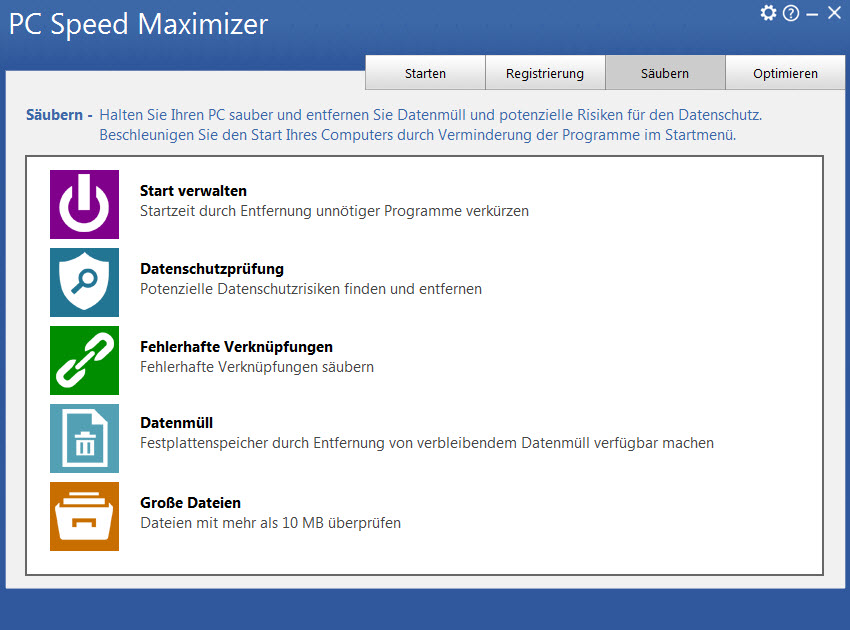
Task: Click 'Potenzielle Datenschutzrisiken finden und entfernen'
Action: point(311,289)
